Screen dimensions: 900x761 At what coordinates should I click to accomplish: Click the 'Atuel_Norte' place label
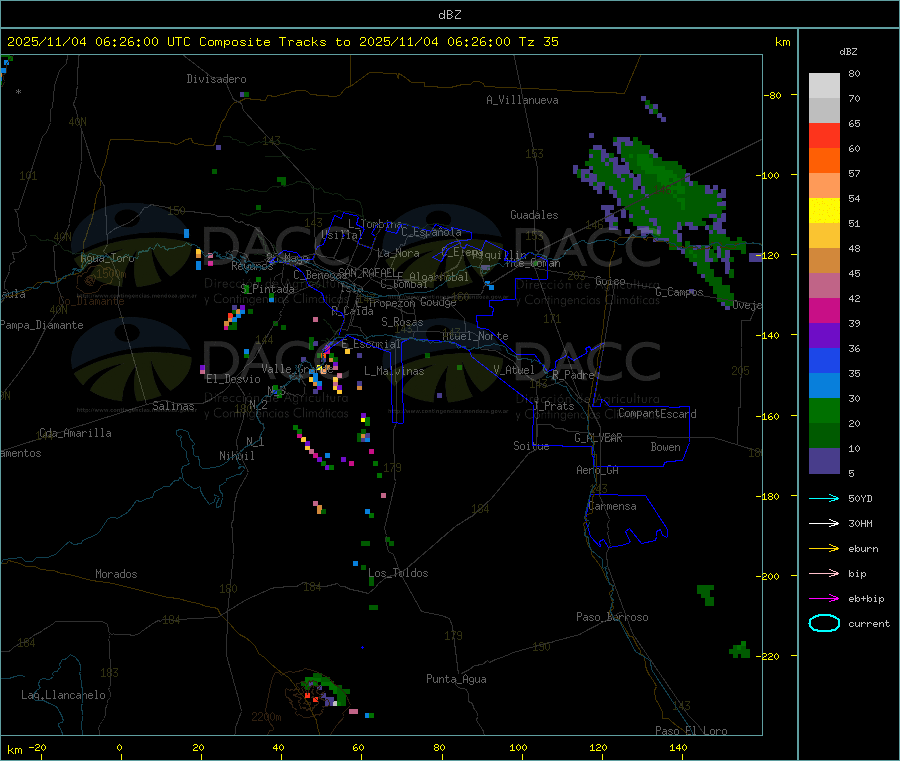pos(475,336)
